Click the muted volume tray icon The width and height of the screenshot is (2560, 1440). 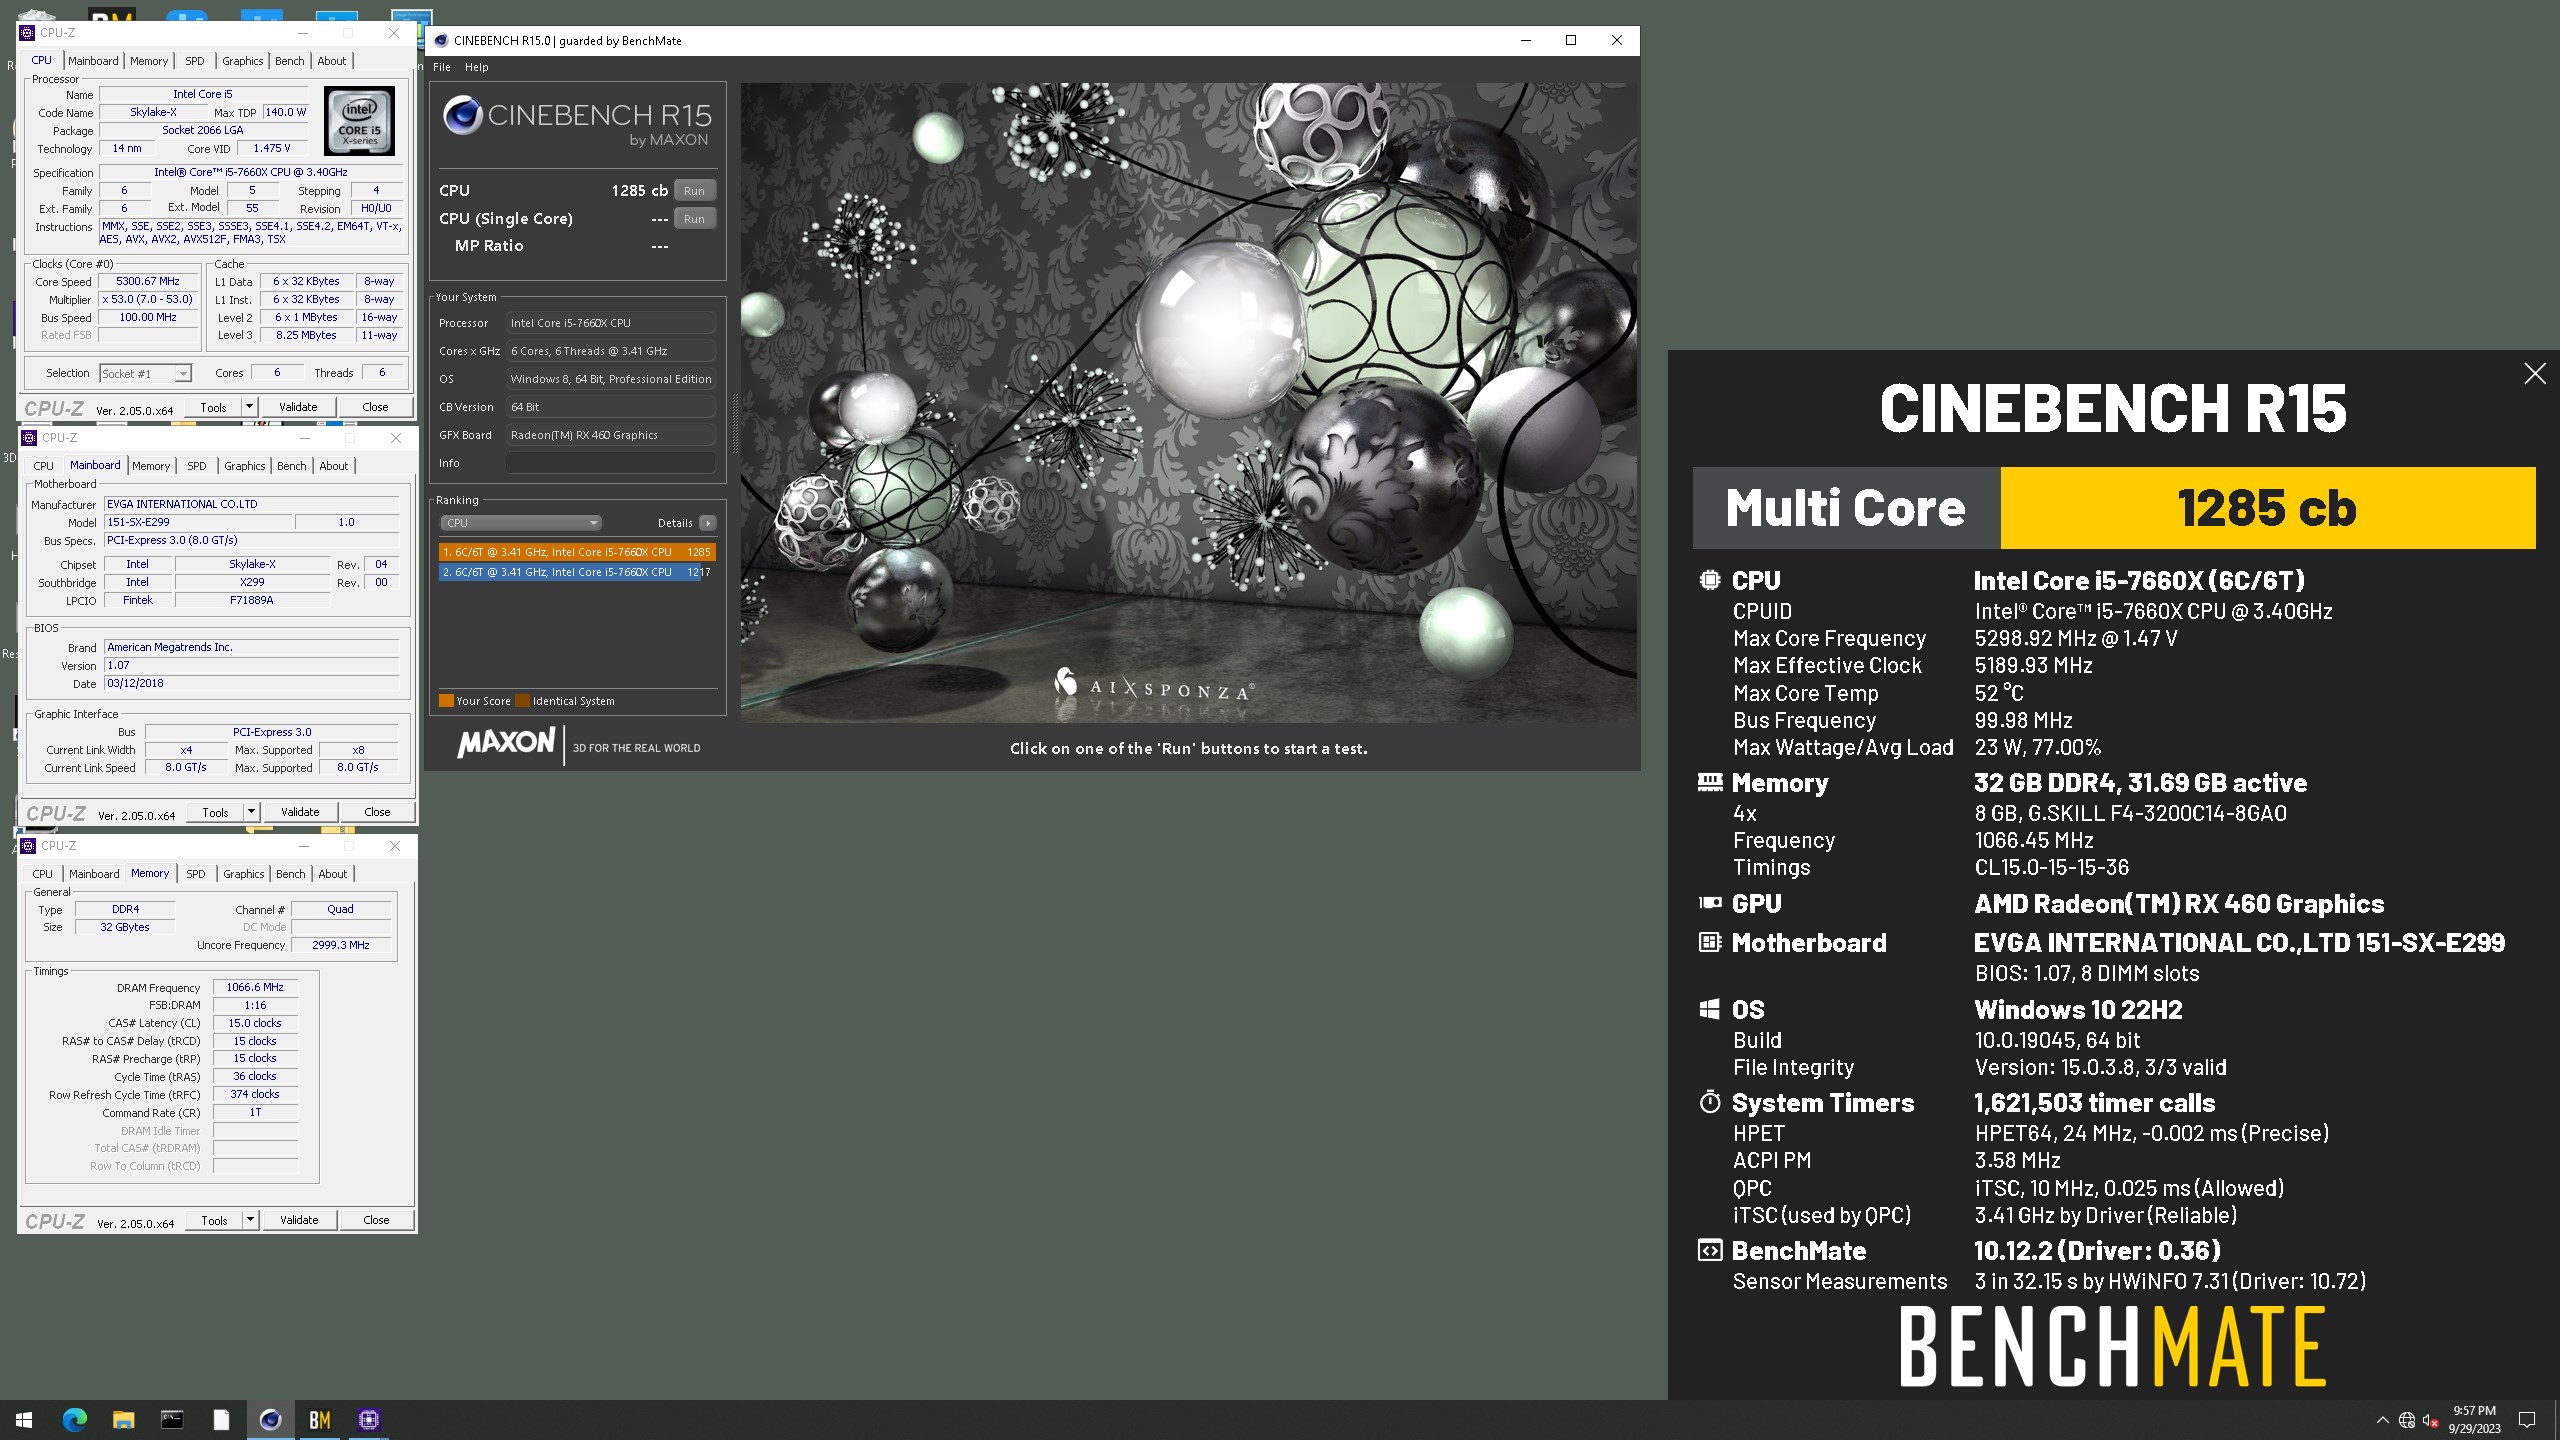tap(2430, 1420)
